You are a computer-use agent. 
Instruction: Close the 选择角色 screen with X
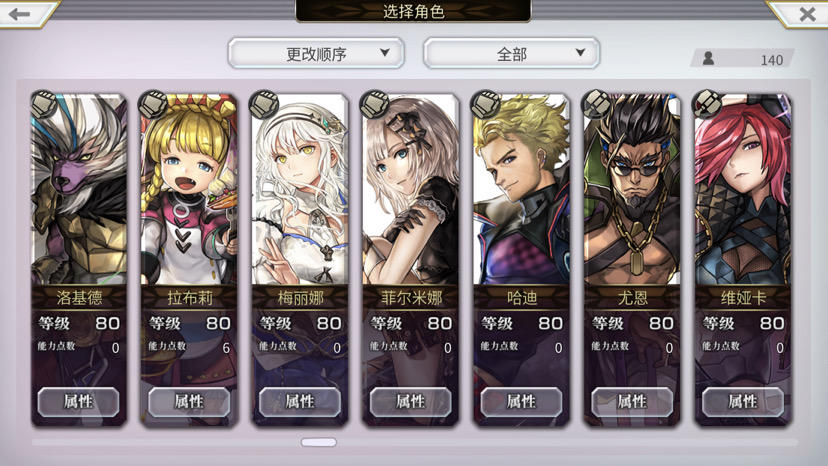(807, 14)
